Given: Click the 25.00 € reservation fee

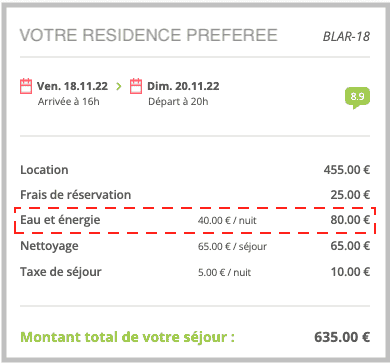Looking at the screenshot, I should click(x=350, y=195).
